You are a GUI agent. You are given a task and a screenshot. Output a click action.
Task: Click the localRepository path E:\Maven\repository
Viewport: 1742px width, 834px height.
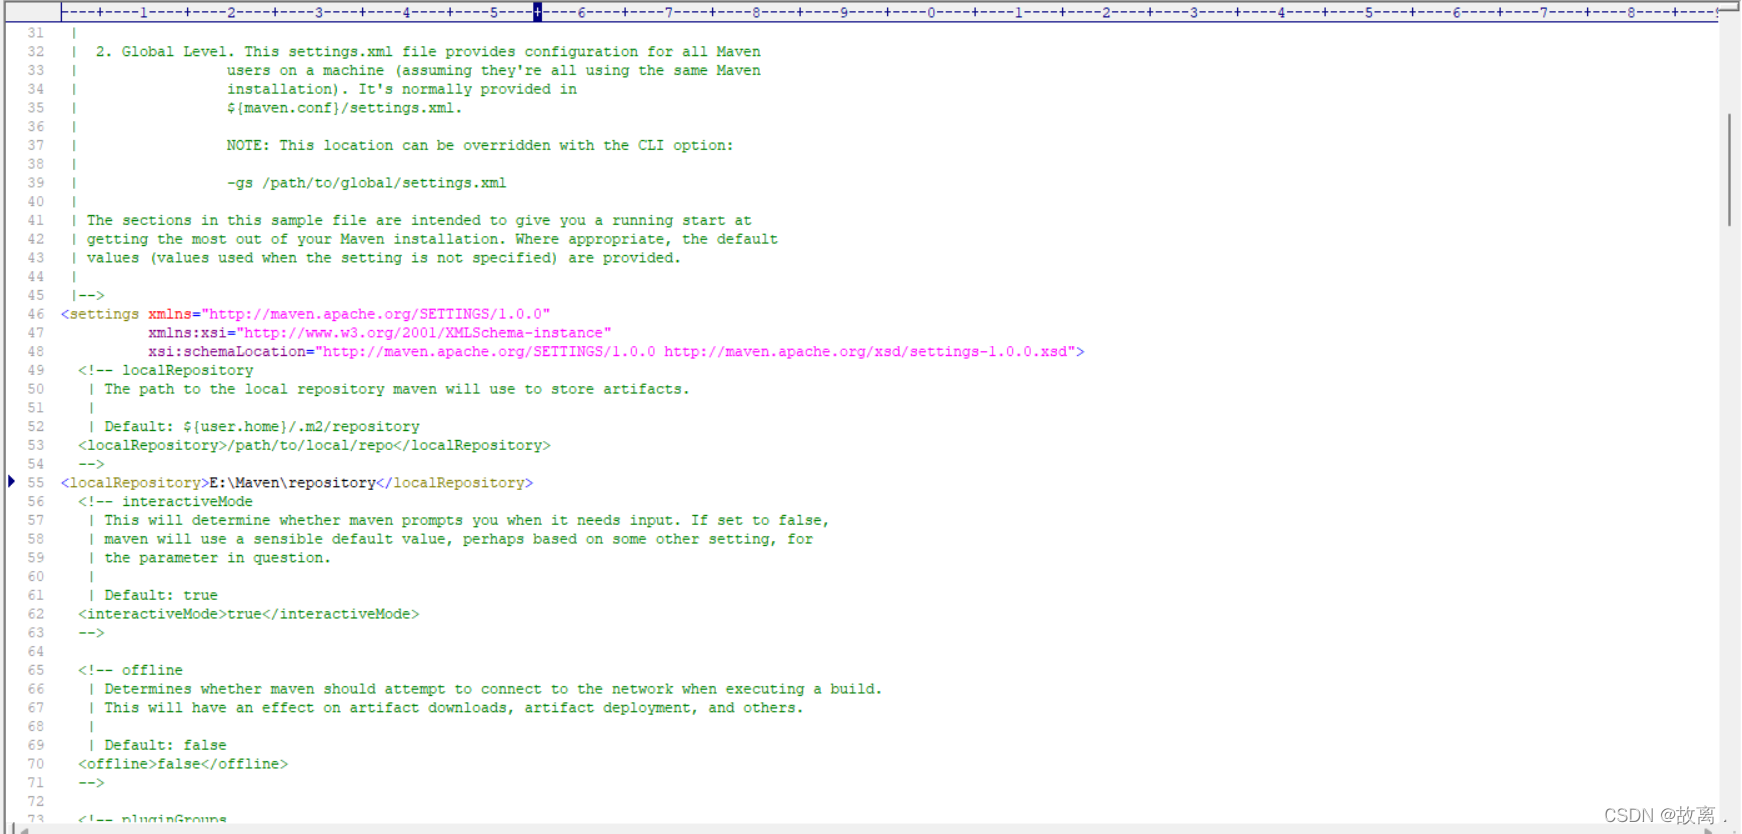(x=292, y=483)
